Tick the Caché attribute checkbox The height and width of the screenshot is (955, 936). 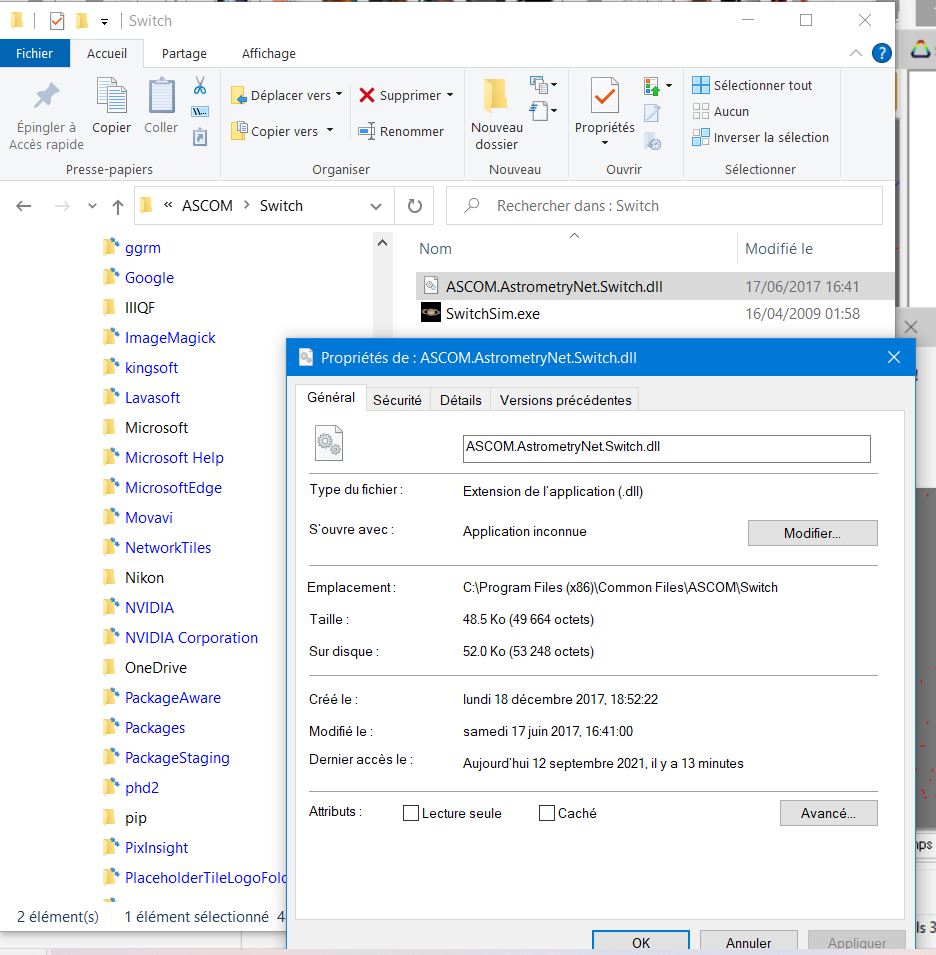(547, 813)
